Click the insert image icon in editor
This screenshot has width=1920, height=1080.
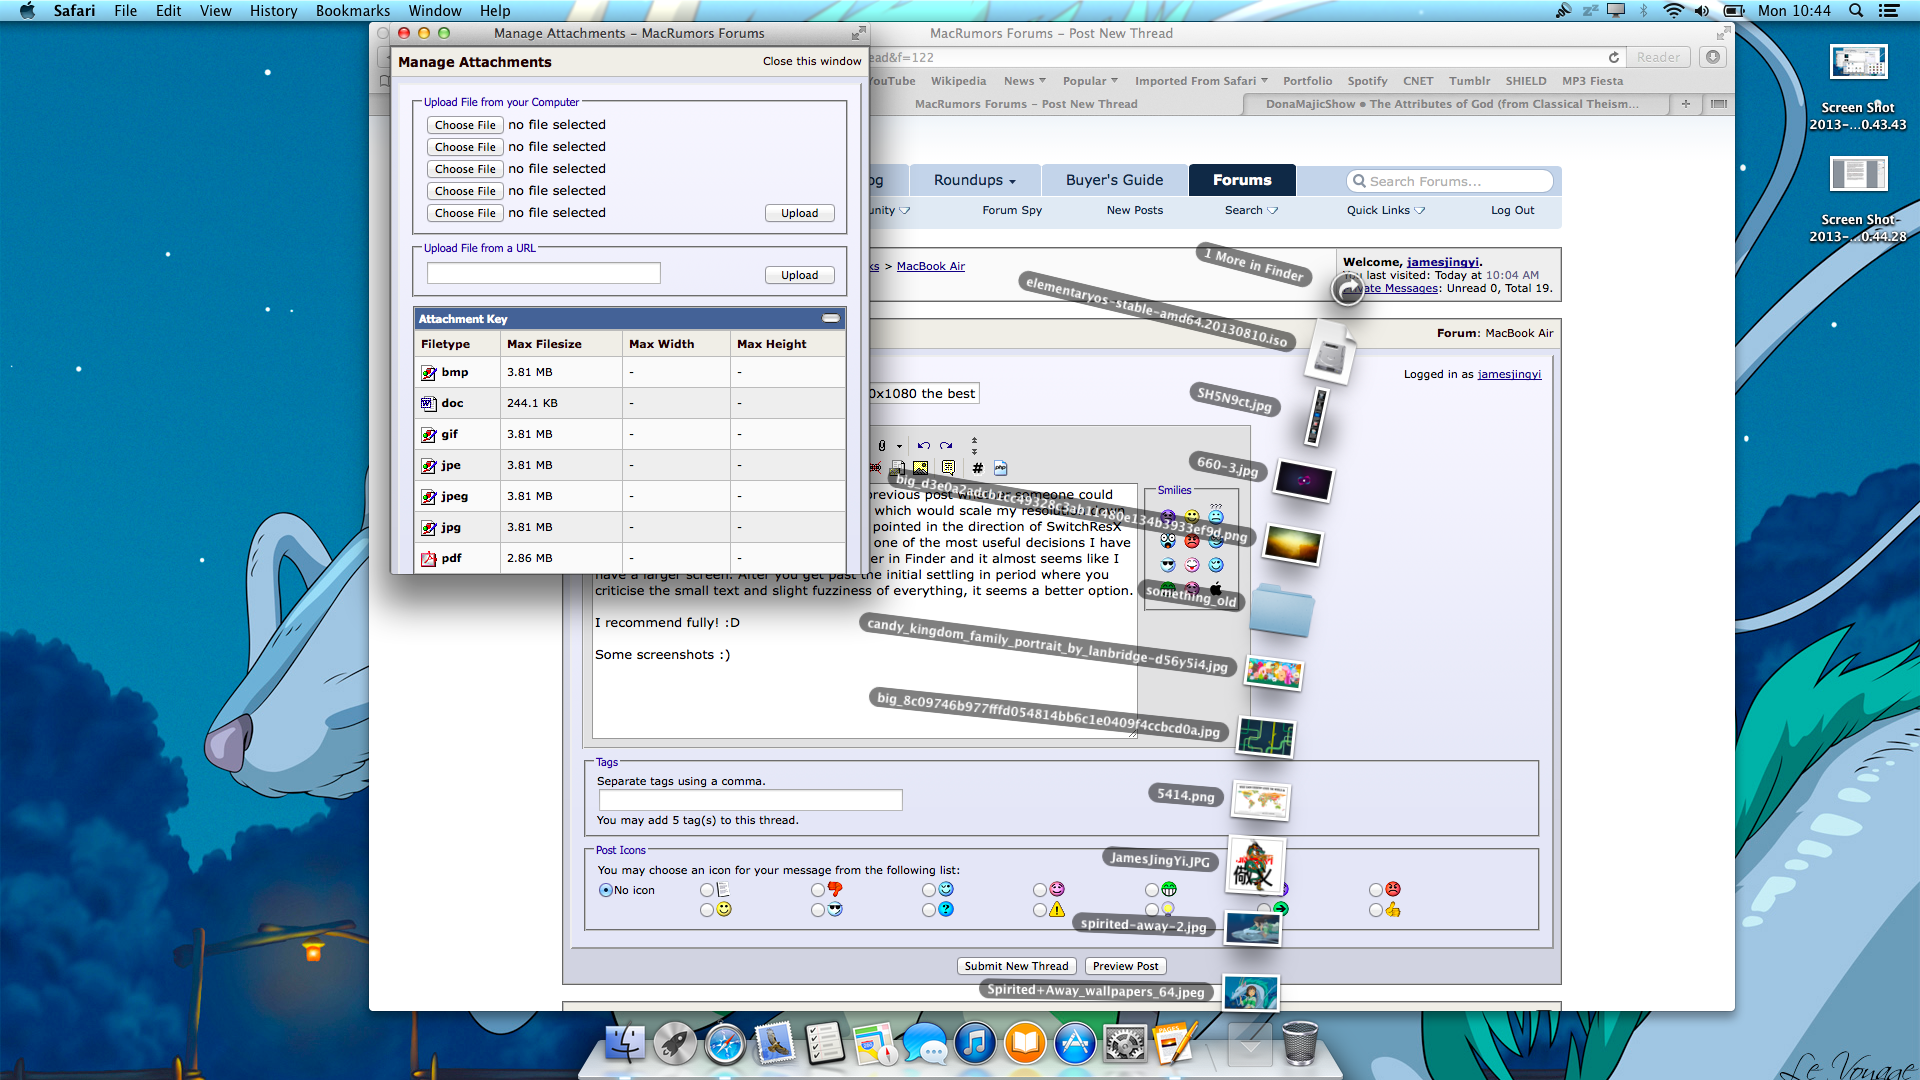point(921,468)
